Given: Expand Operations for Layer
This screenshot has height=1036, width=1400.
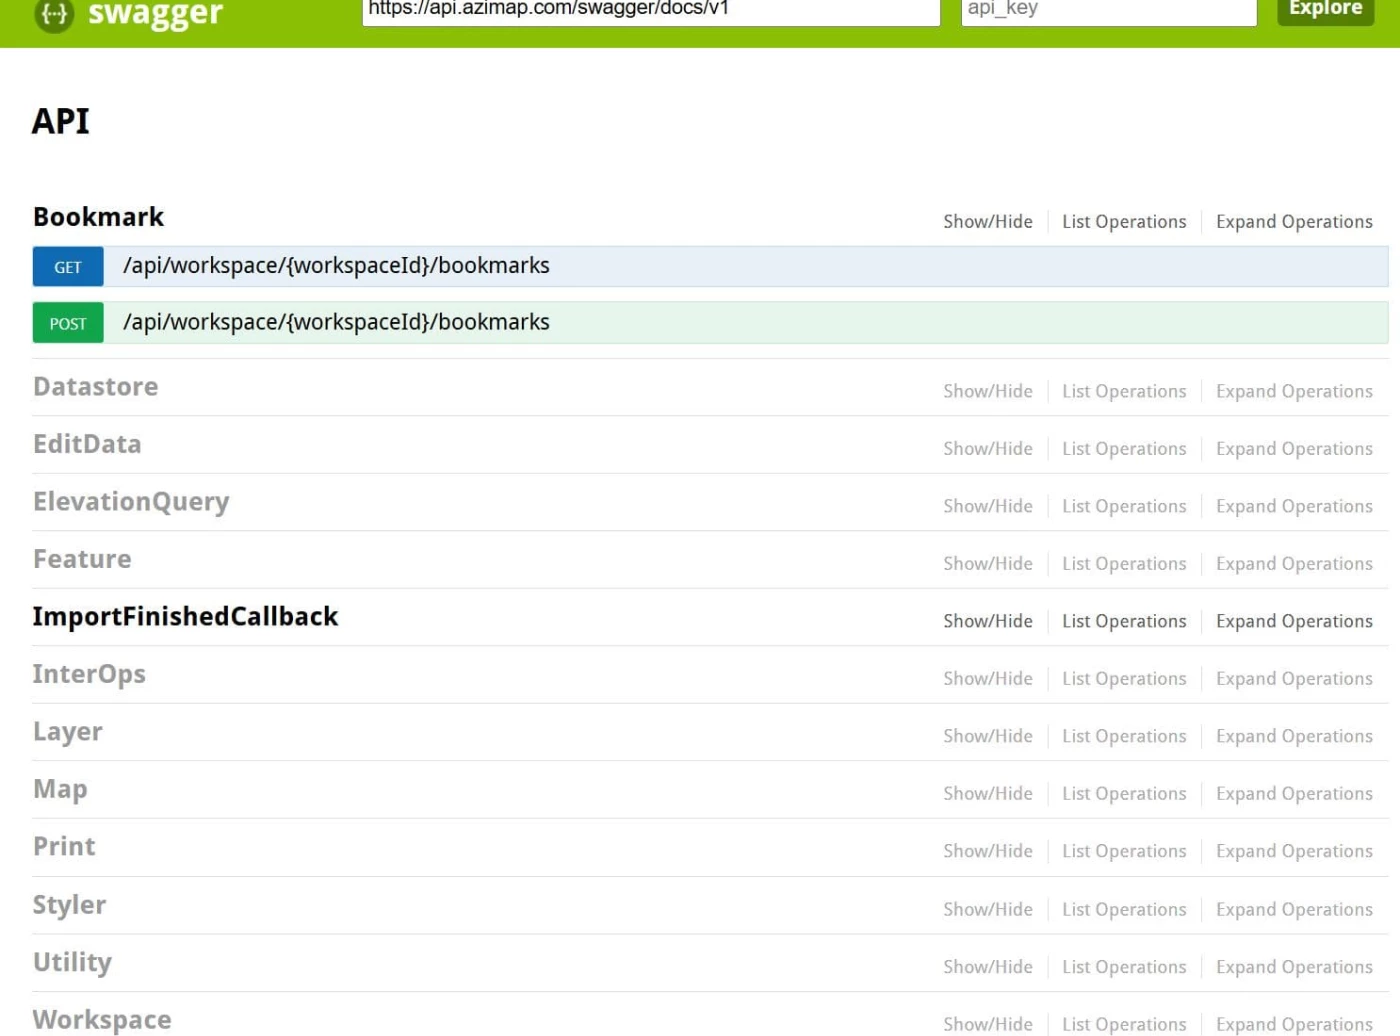Looking at the screenshot, I should pos(1293,737).
